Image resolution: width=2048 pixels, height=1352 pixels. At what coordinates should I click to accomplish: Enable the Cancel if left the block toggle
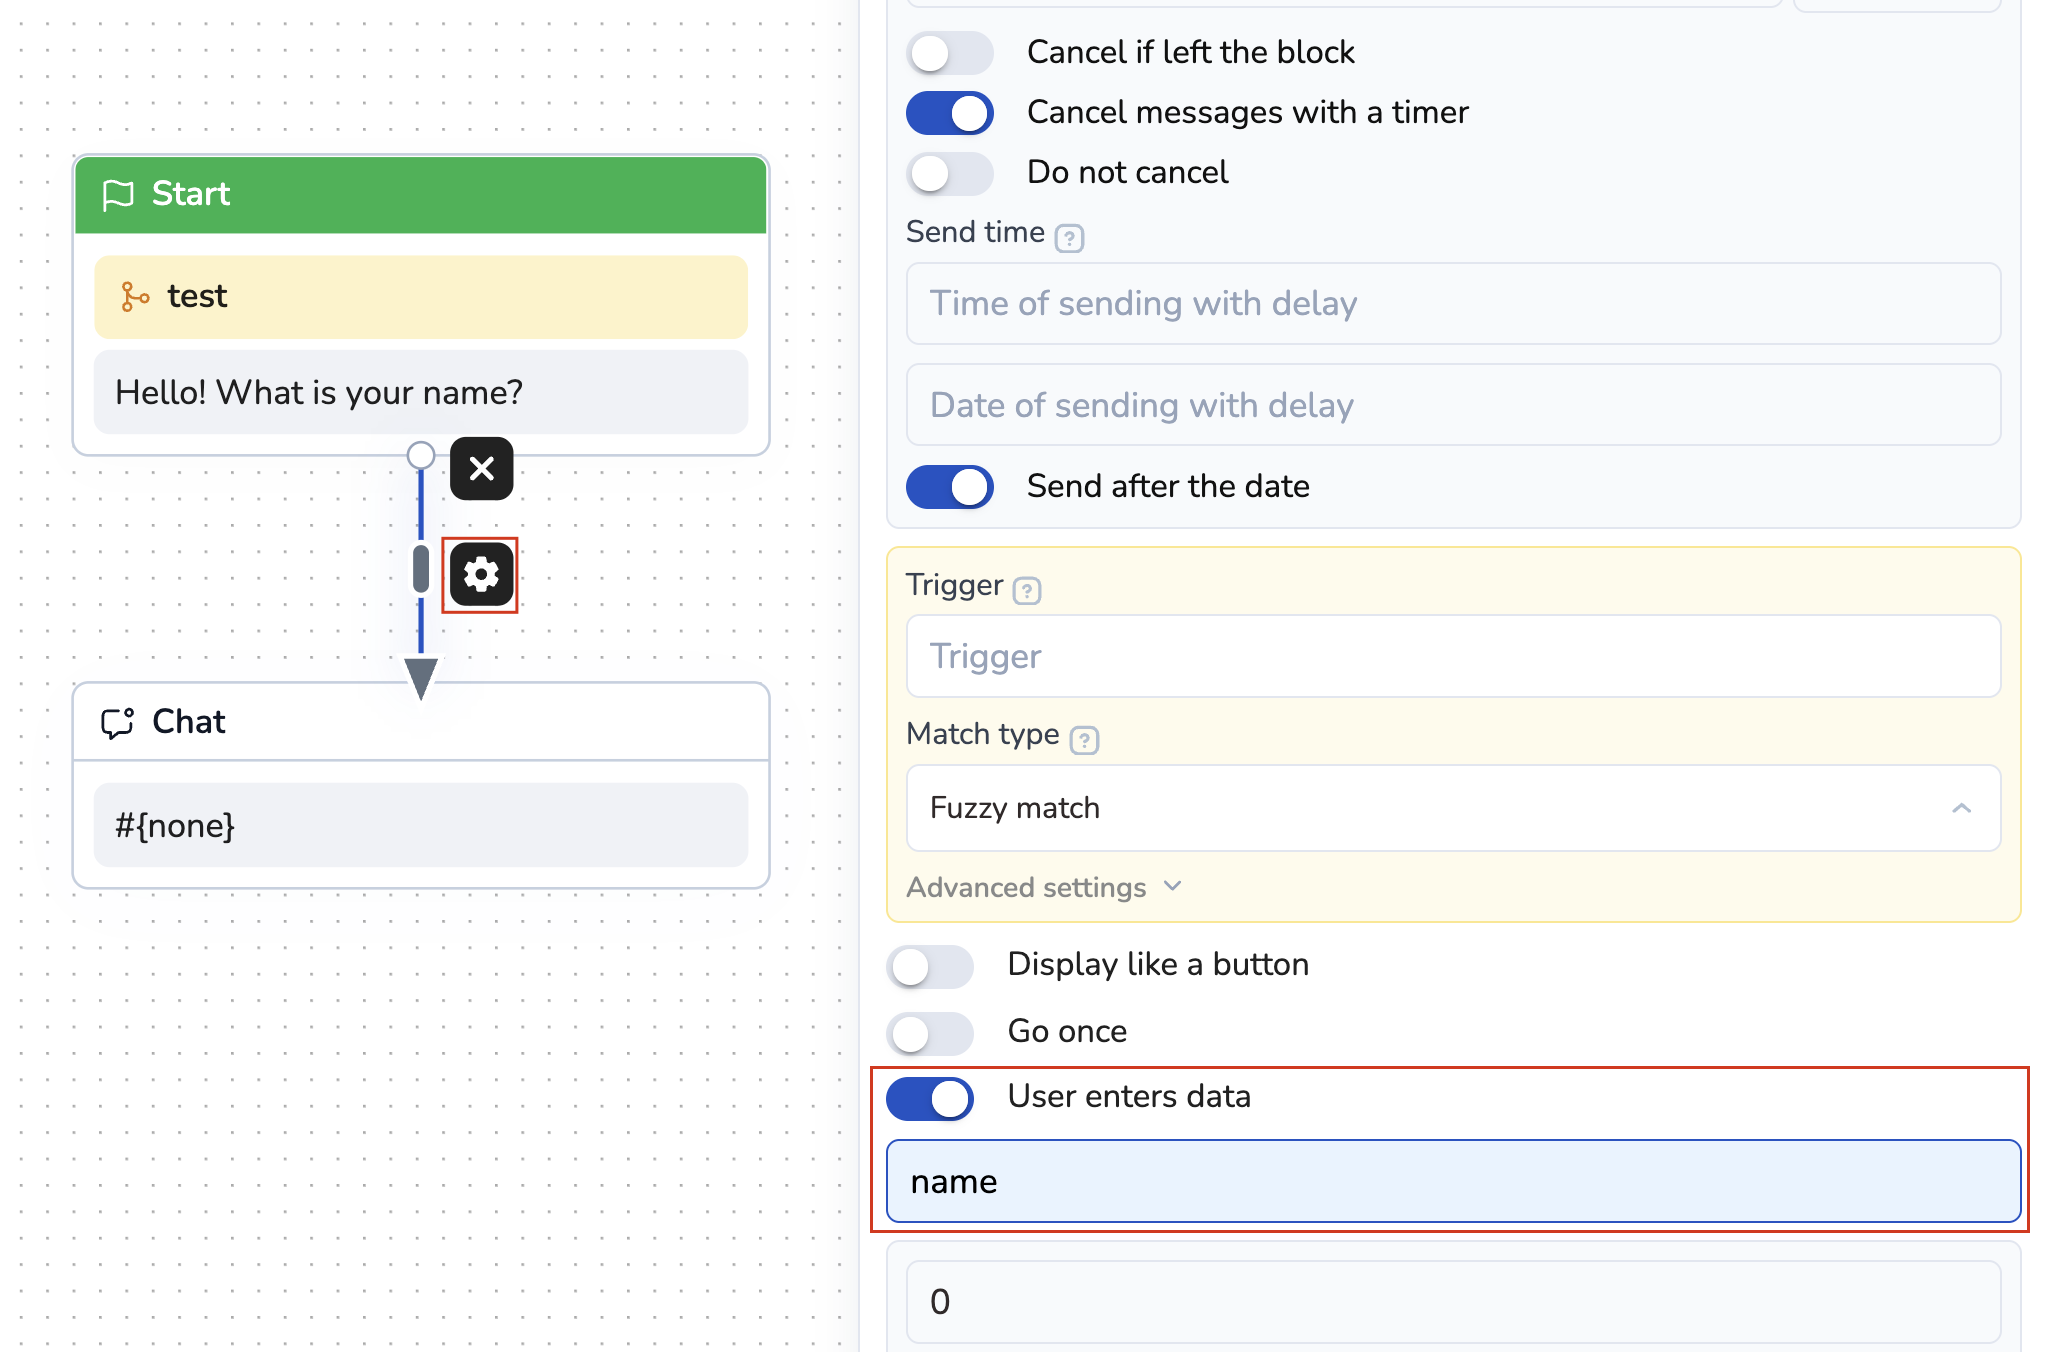click(x=949, y=53)
